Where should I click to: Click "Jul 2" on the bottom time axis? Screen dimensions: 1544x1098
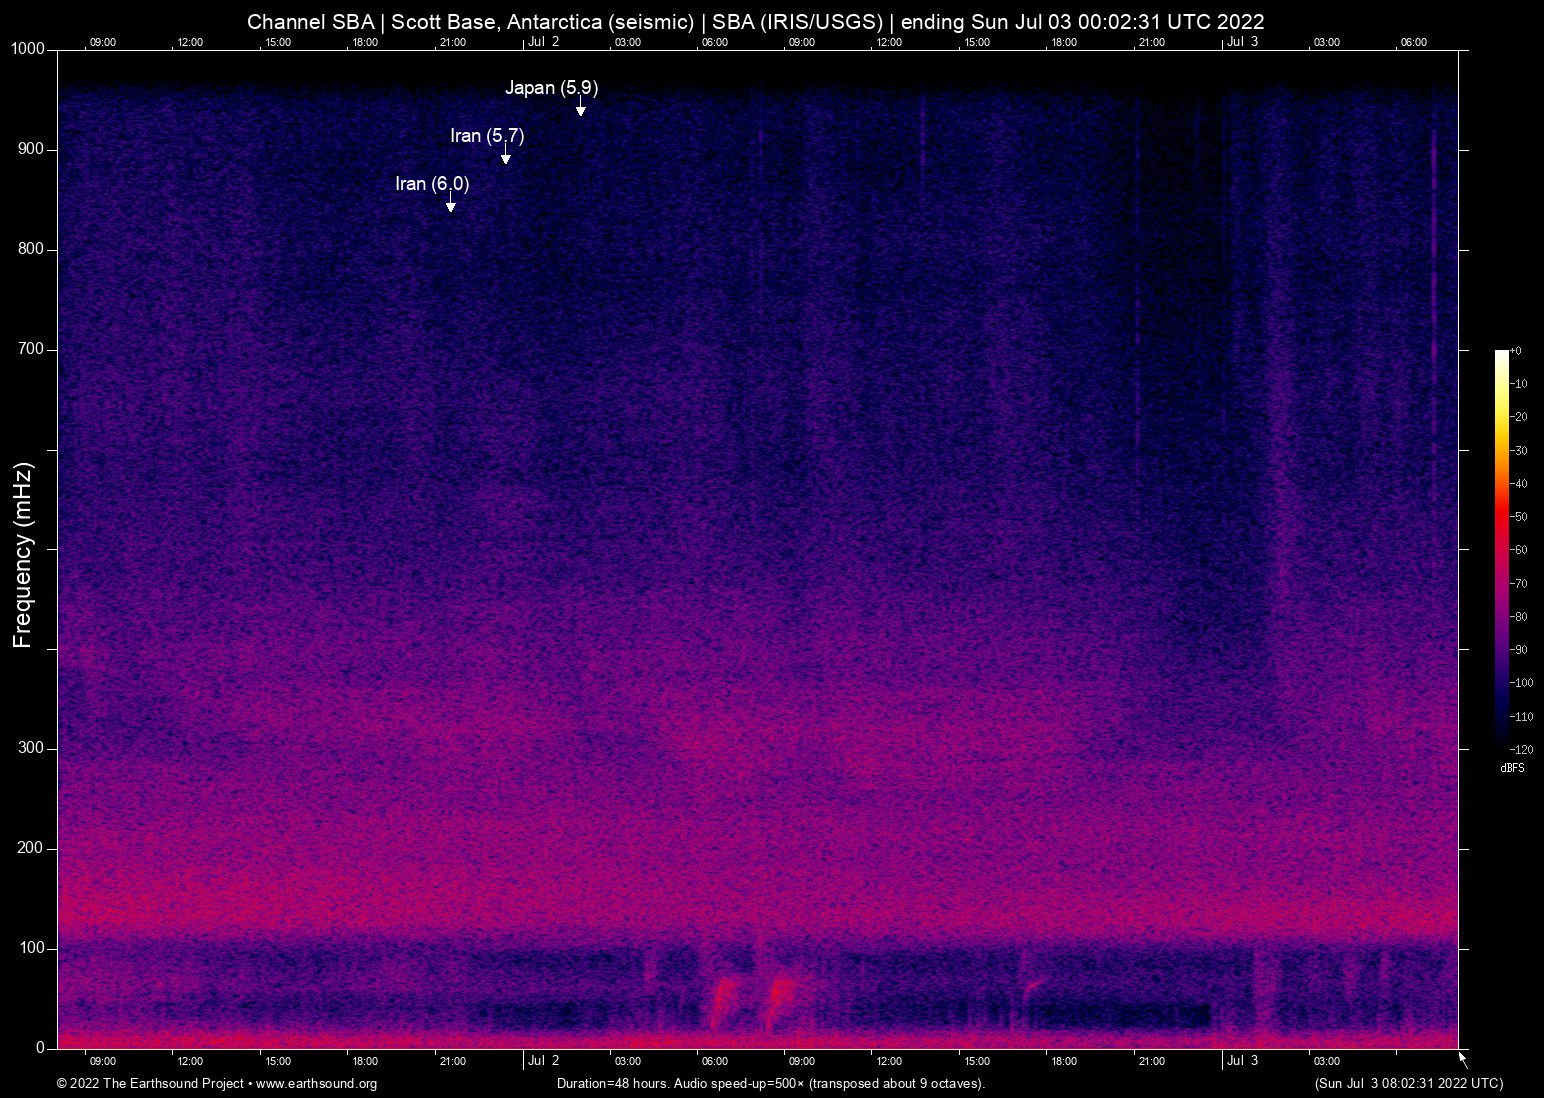544,1061
